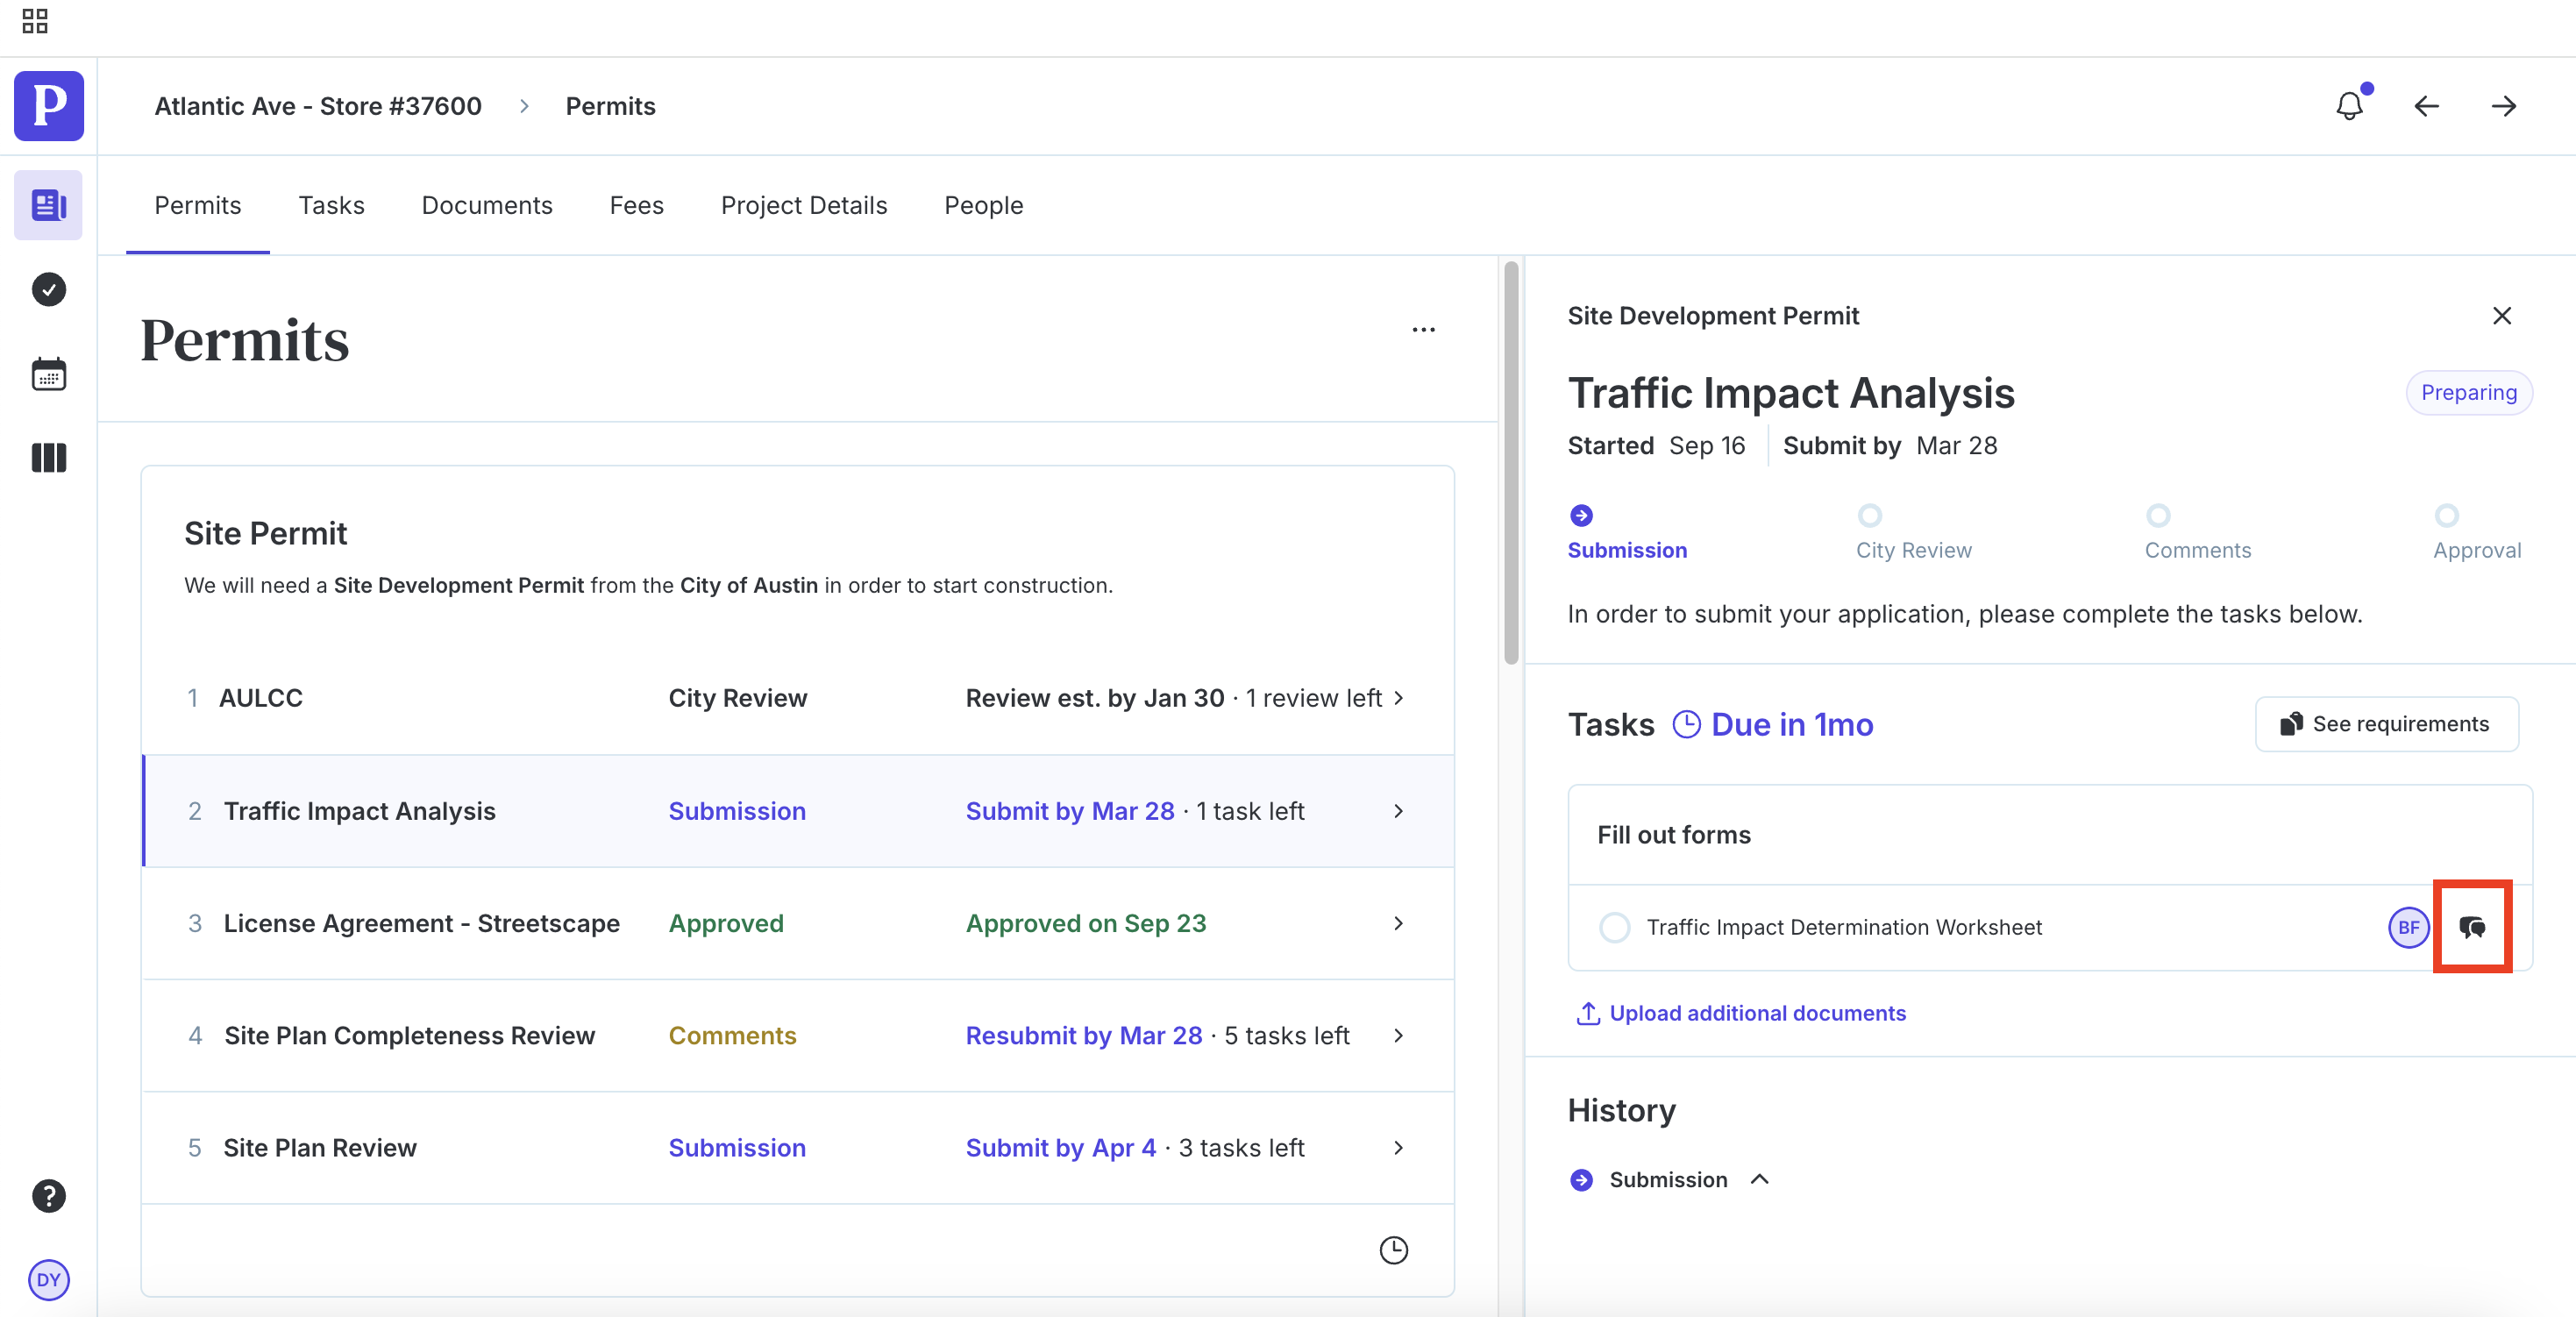Image resolution: width=2576 pixels, height=1317 pixels.
Task: Open Permits three-dot options menu
Action: (x=1423, y=330)
